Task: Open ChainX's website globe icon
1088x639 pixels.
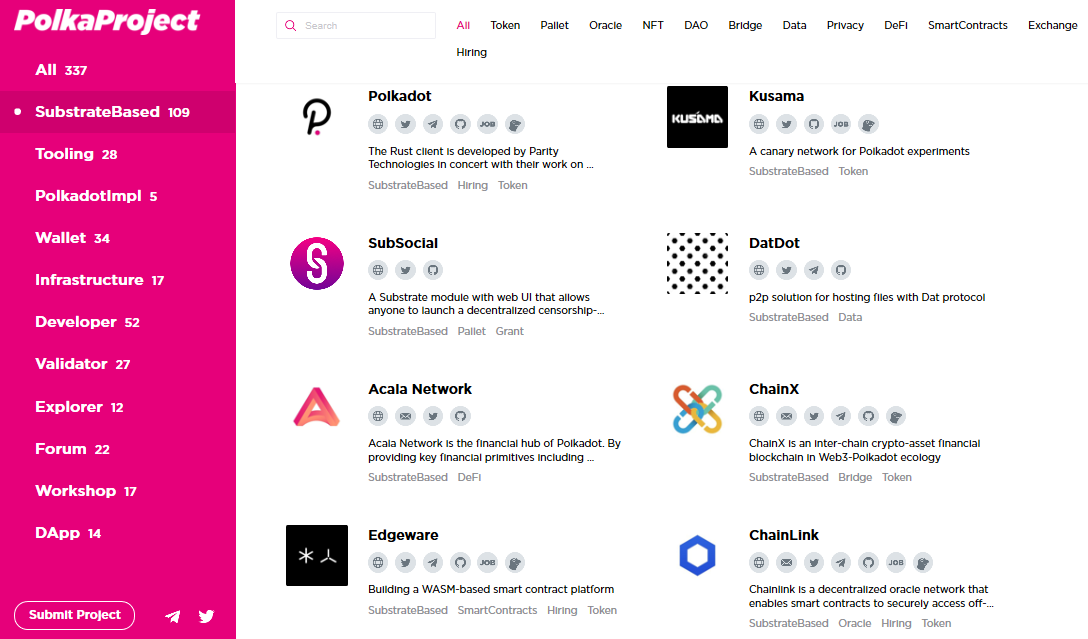Action: click(x=759, y=416)
